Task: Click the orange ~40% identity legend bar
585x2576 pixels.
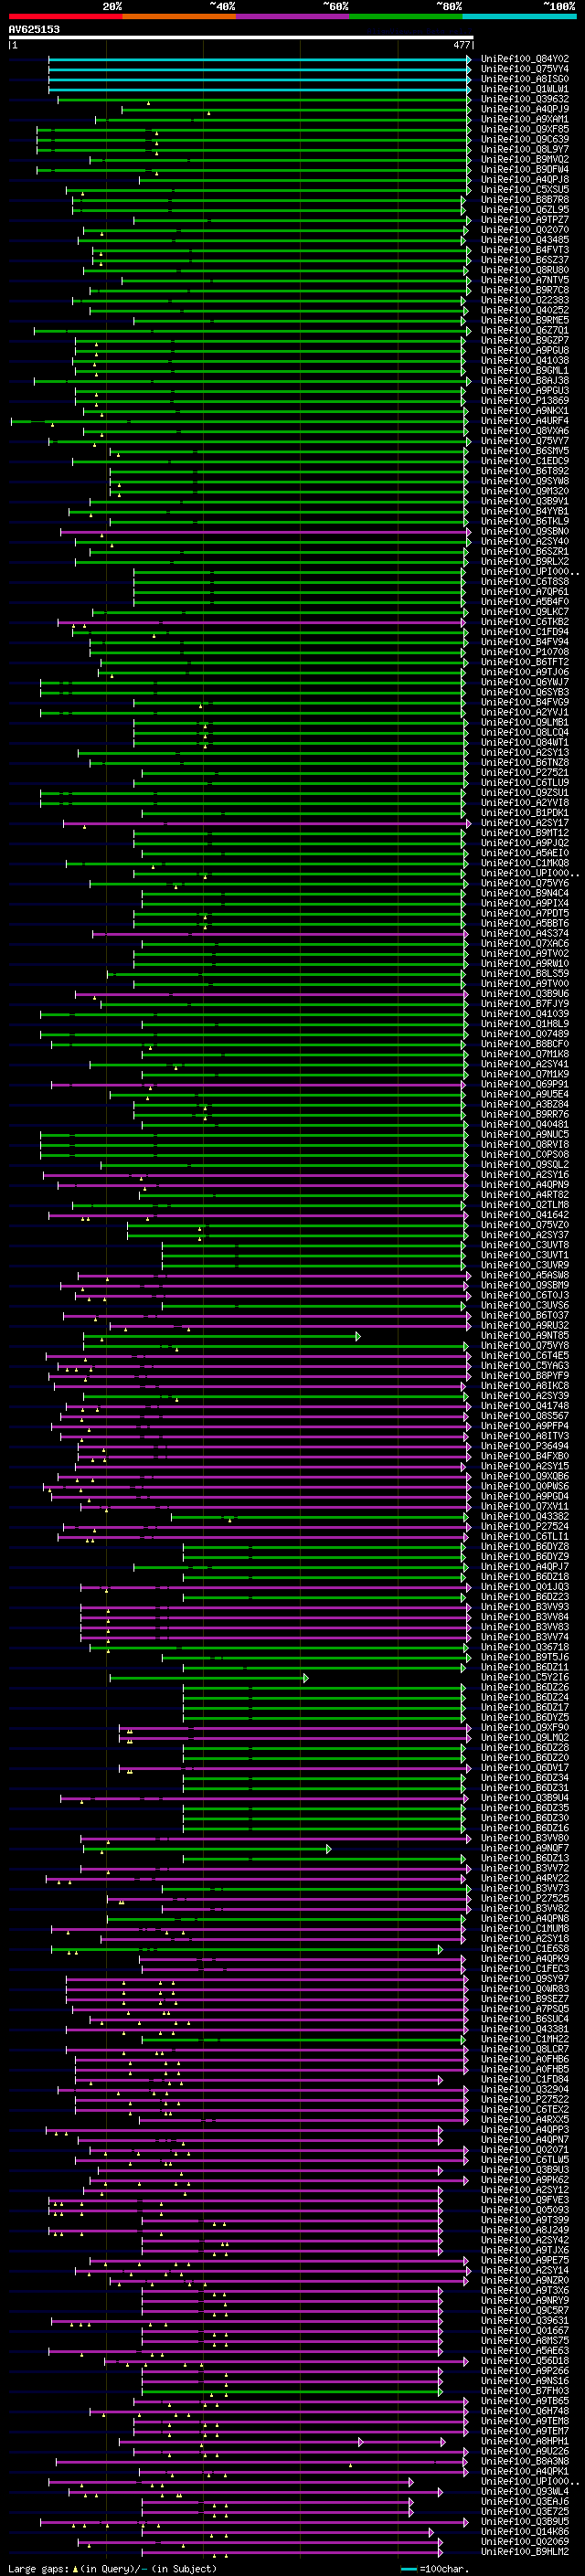Action: 179,16
